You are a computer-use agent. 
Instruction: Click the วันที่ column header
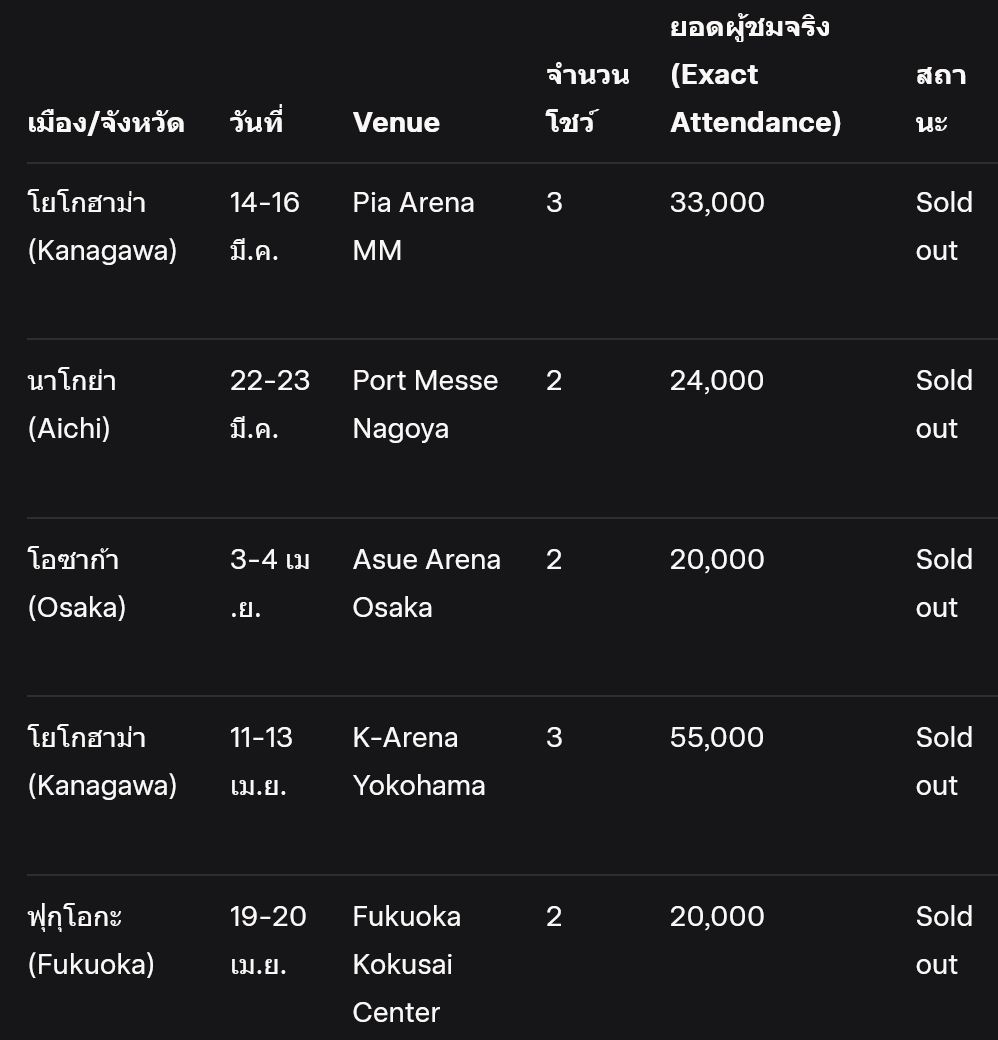click(x=257, y=121)
